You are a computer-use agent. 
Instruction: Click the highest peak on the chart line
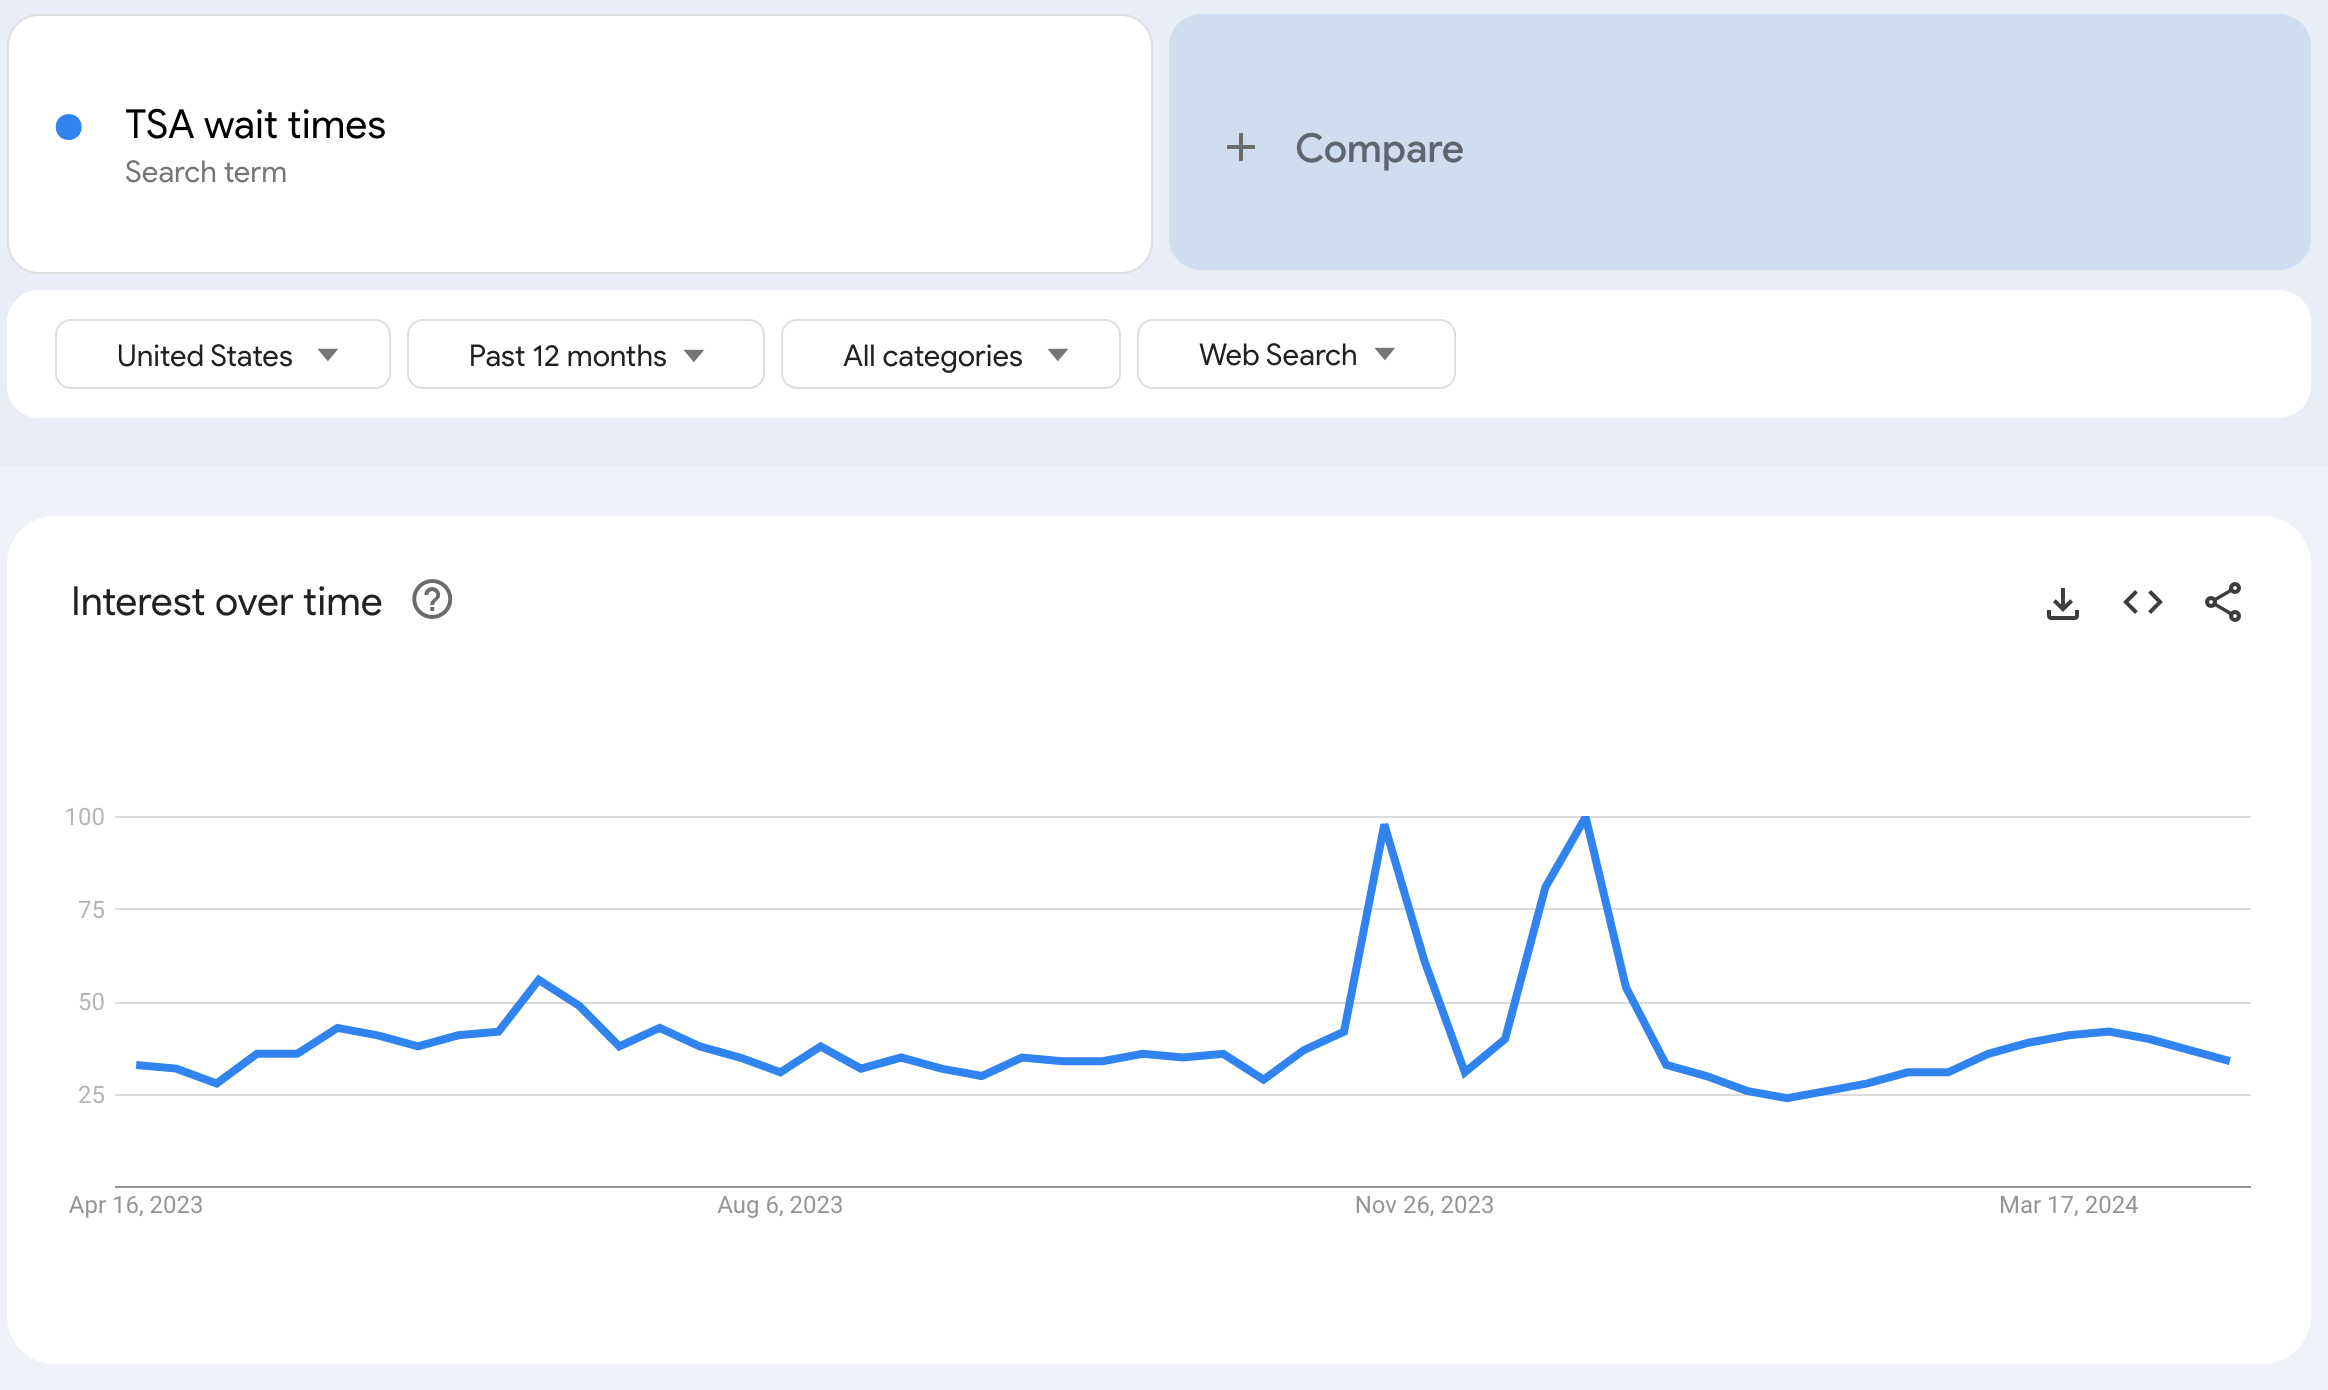point(1586,818)
